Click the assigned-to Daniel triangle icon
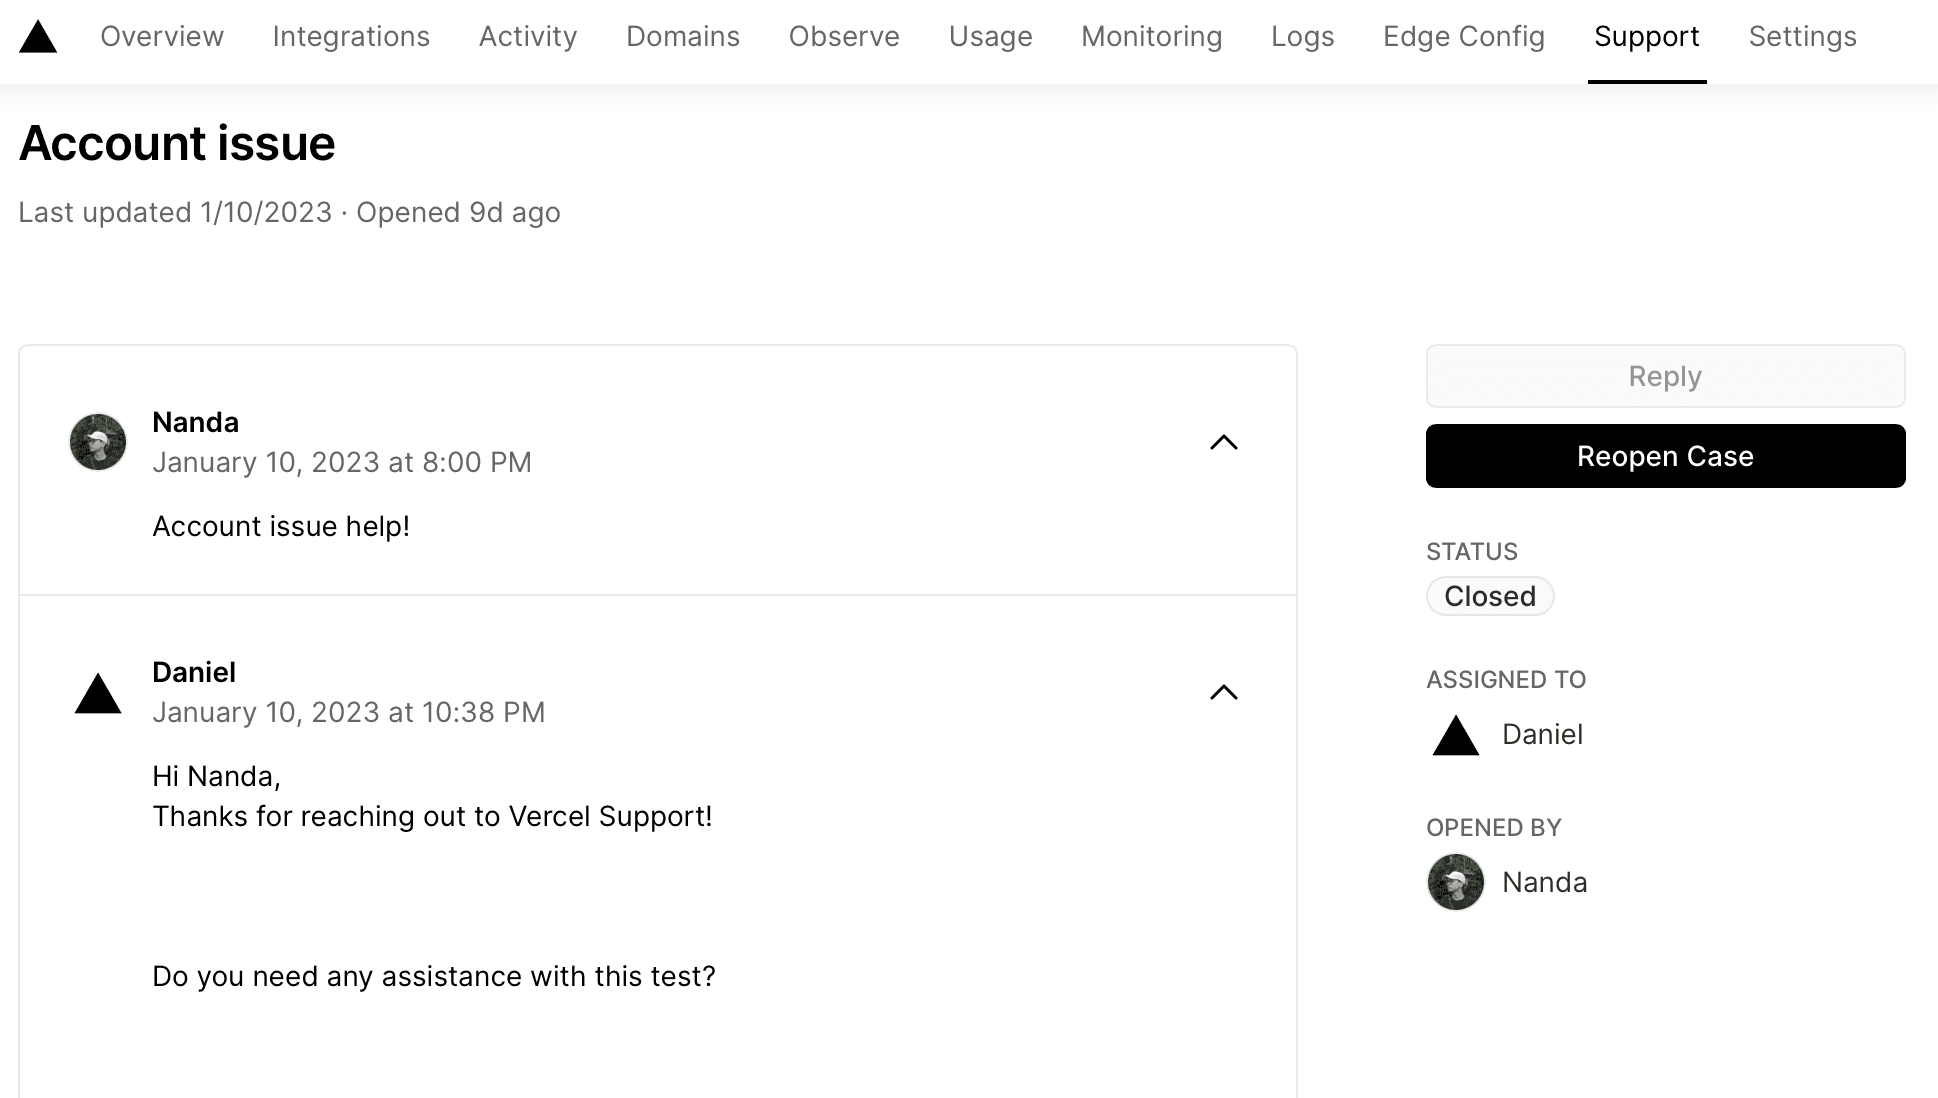The width and height of the screenshot is (1938, 1098). [1455, 736]
